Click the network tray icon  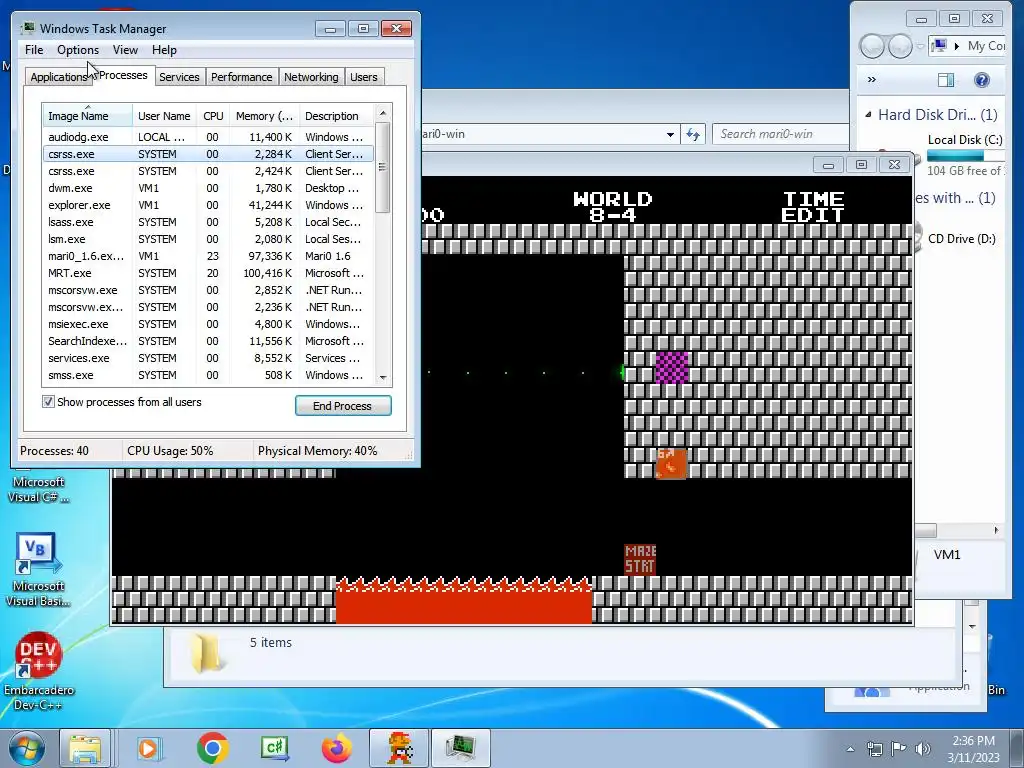875,748
